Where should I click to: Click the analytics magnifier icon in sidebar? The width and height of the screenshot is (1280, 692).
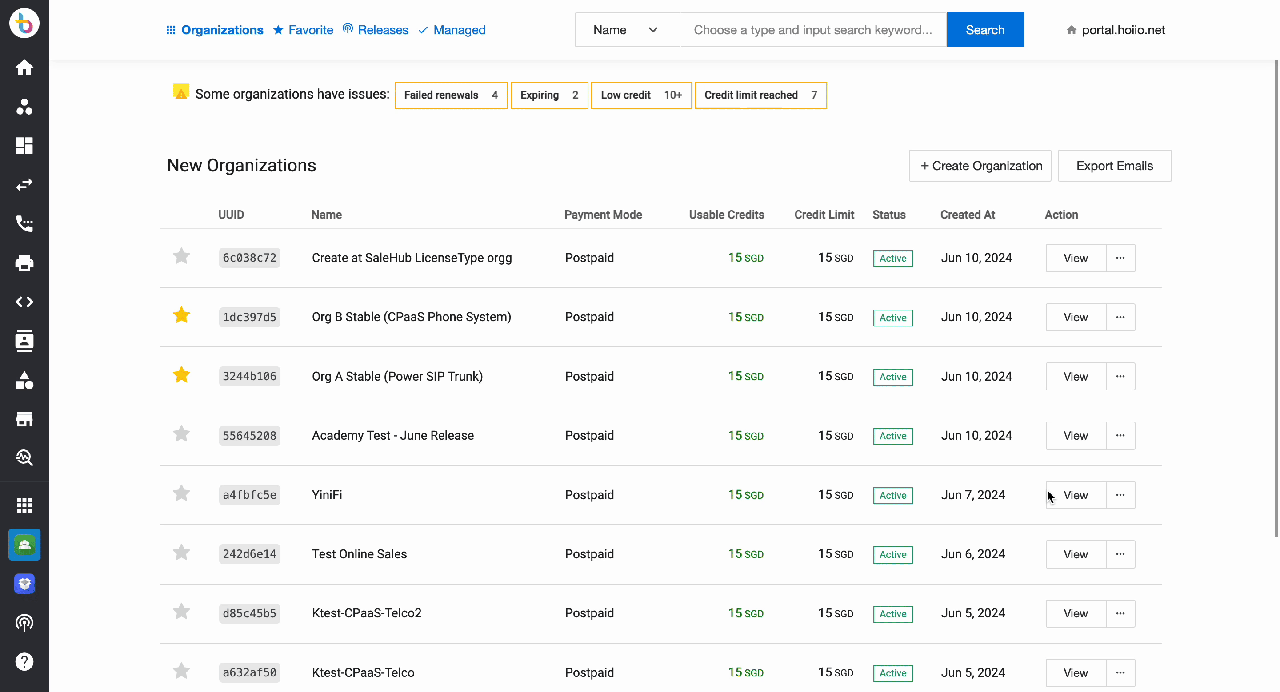click(x=24, y=458)
